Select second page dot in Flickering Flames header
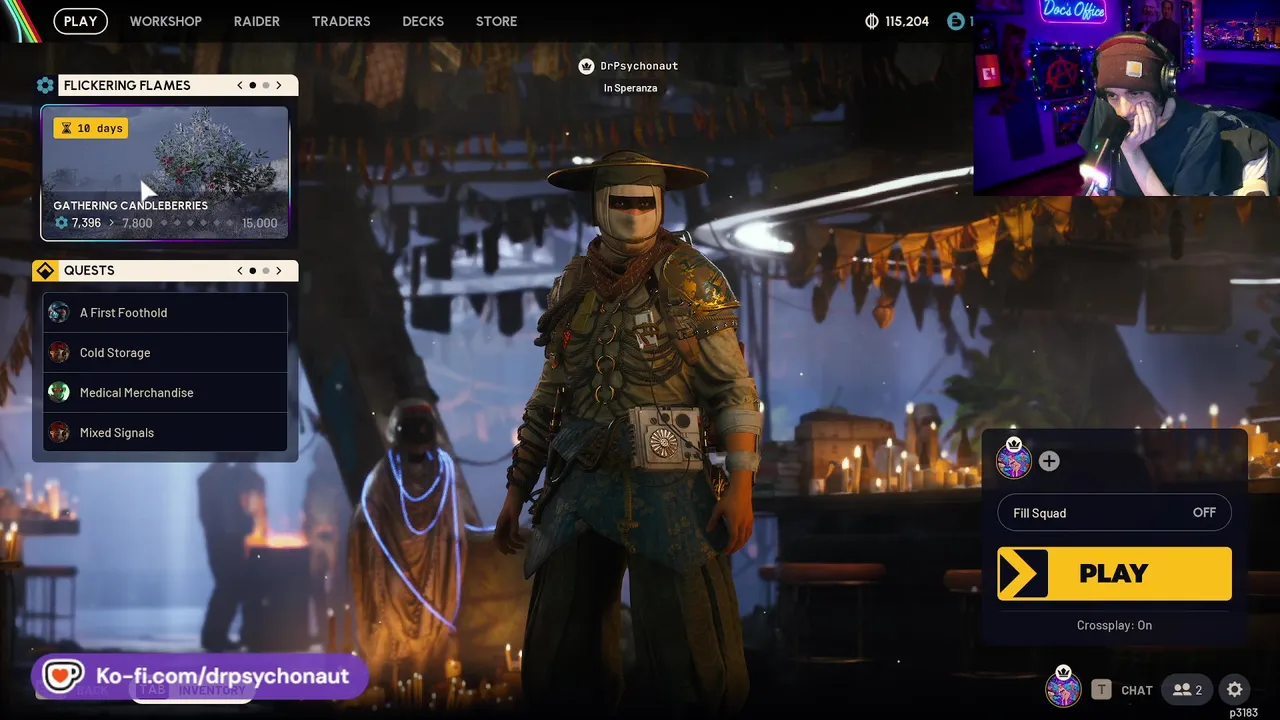Image resolution: width=1280 pixels, height=720 pixels. pos(266,85)
